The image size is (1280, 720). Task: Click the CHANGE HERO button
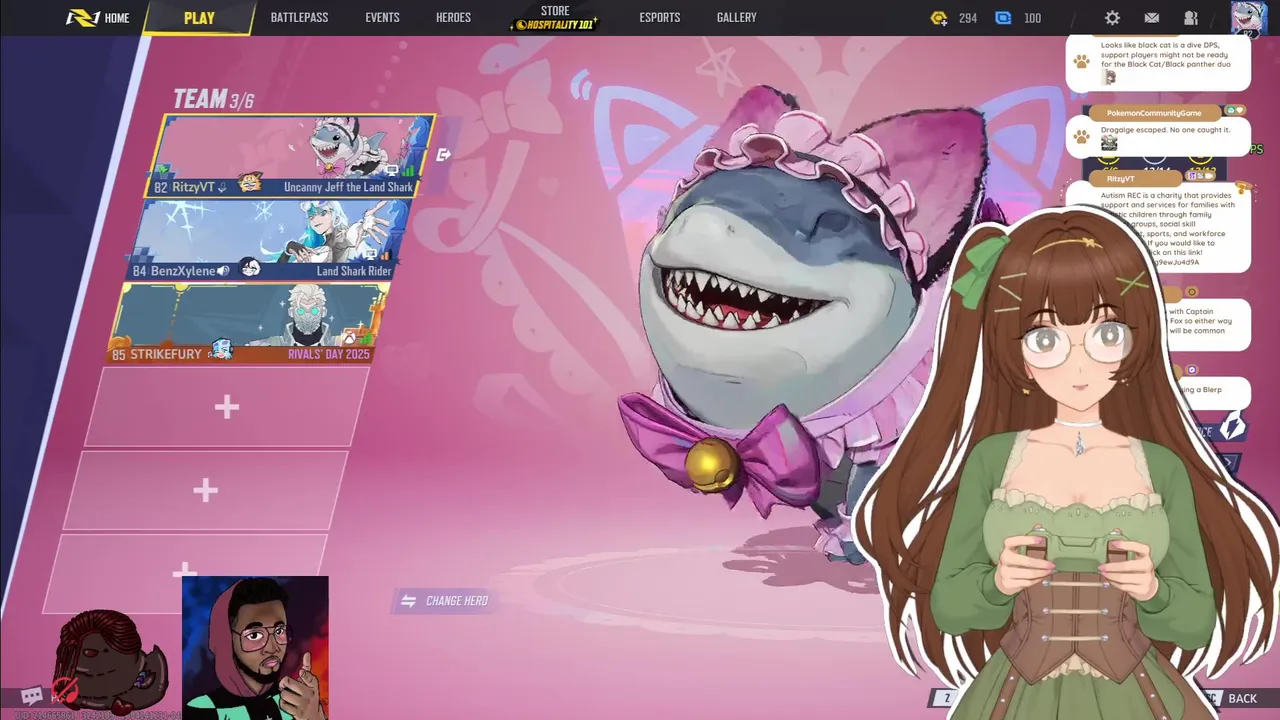[445, 601]
